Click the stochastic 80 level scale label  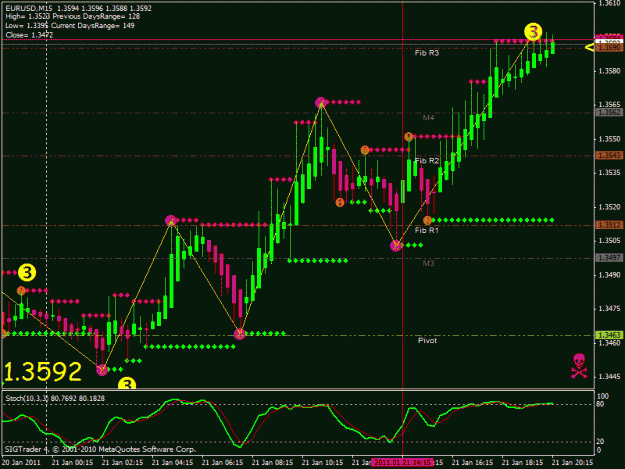(x=601, y=404)
